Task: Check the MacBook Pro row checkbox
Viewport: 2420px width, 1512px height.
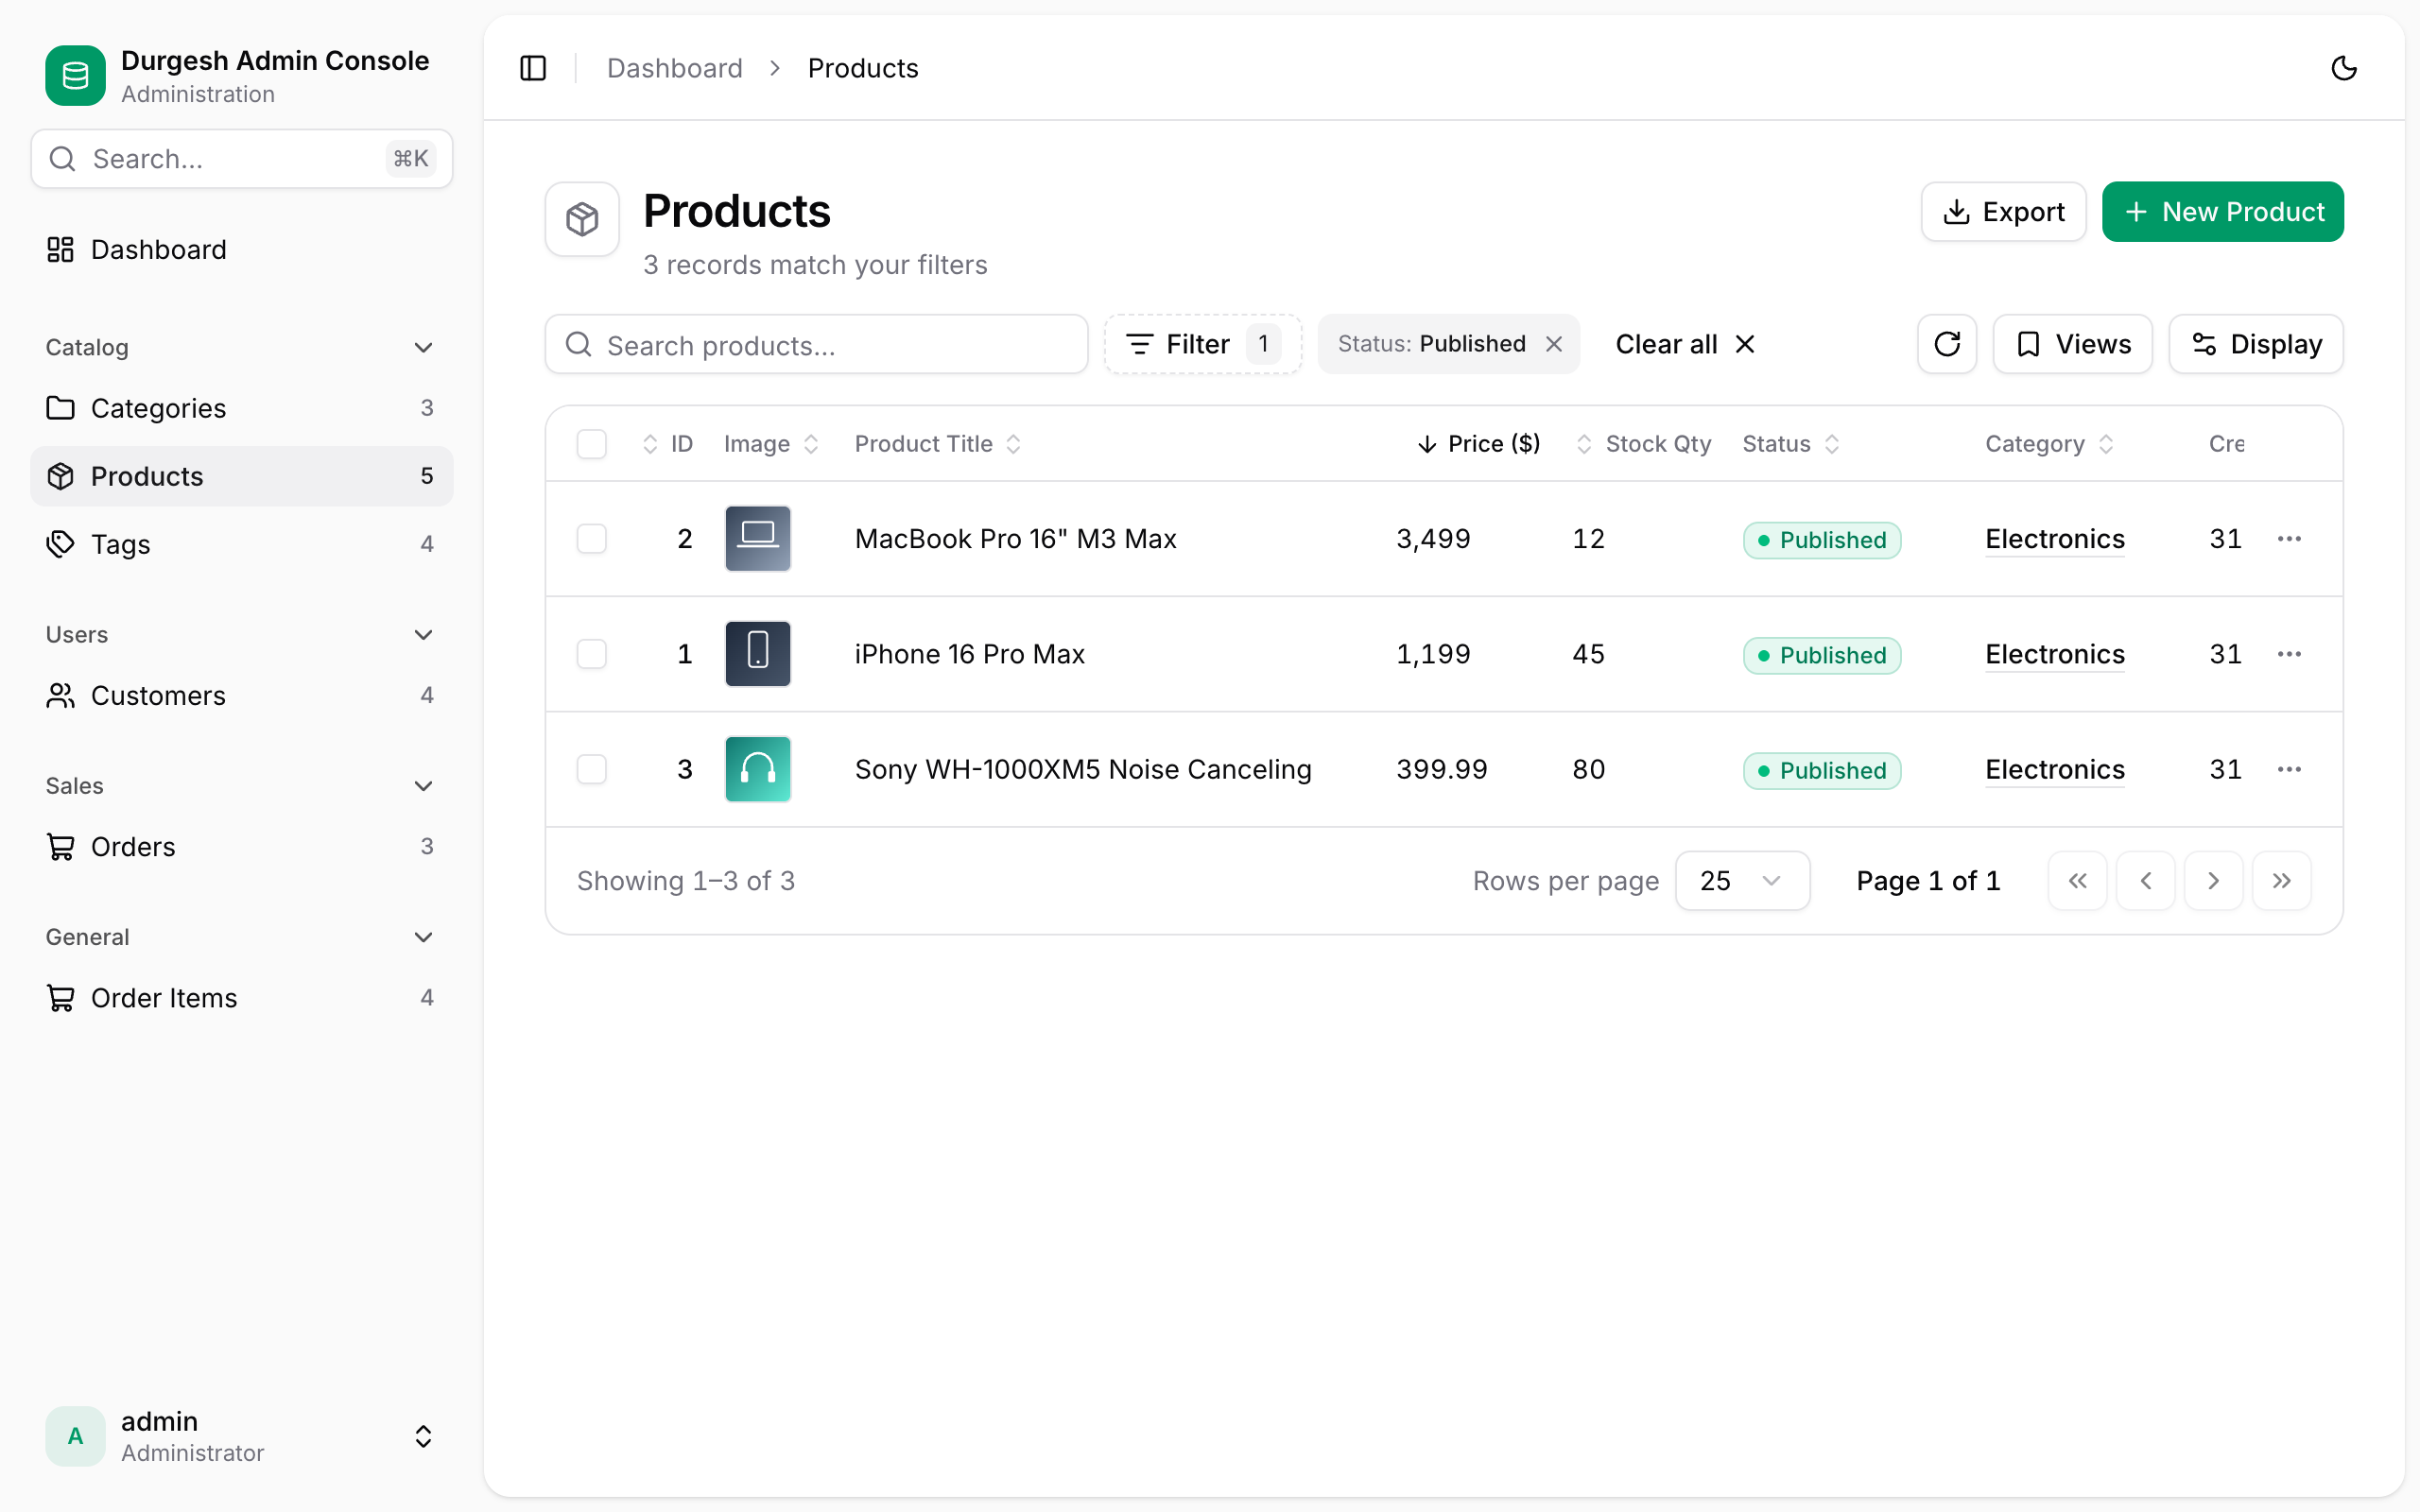Action: click(592, 539)
